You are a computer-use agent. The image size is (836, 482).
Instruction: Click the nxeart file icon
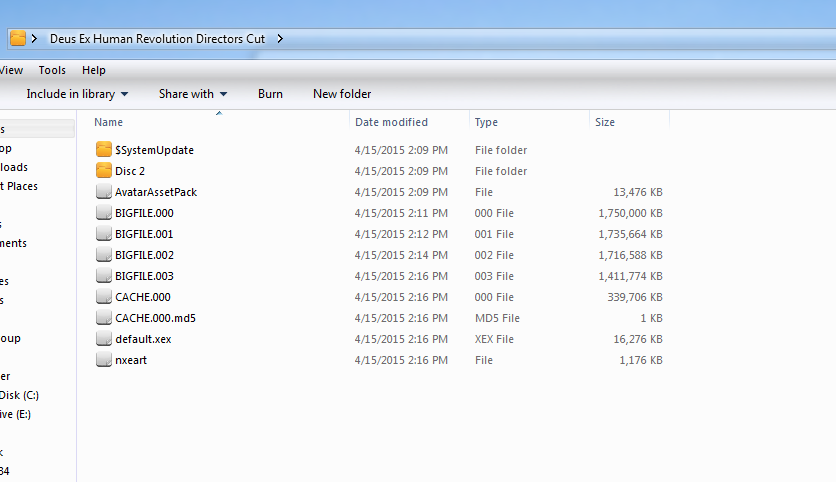[104, 360]
